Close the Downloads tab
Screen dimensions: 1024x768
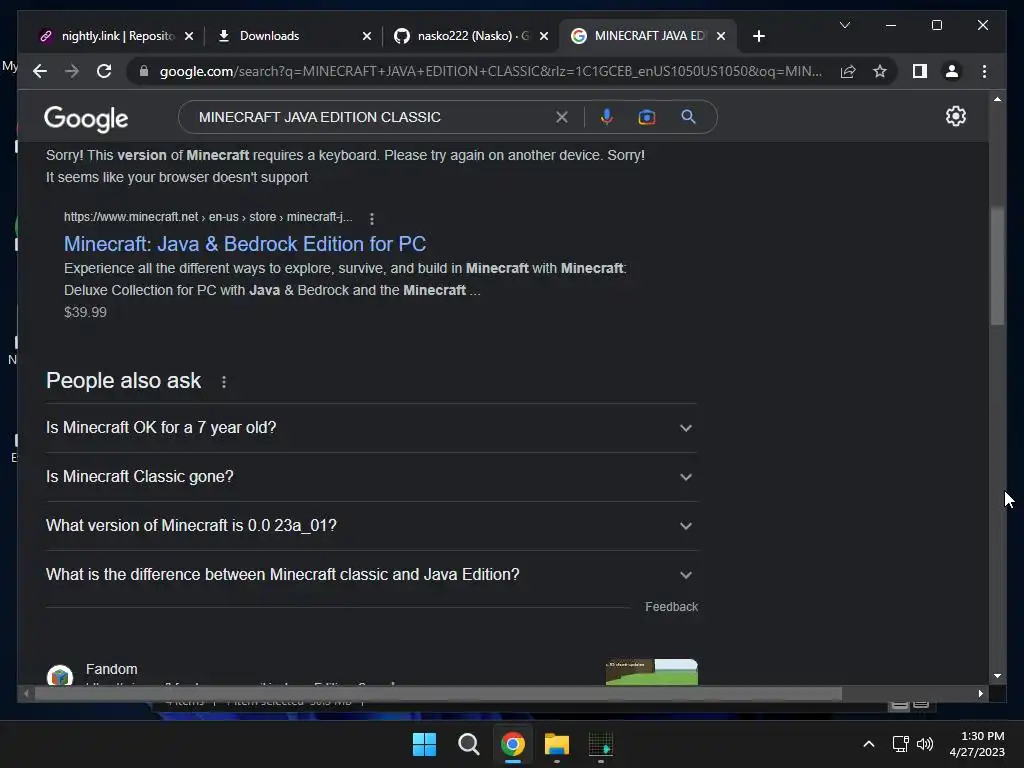coord(366,36)
